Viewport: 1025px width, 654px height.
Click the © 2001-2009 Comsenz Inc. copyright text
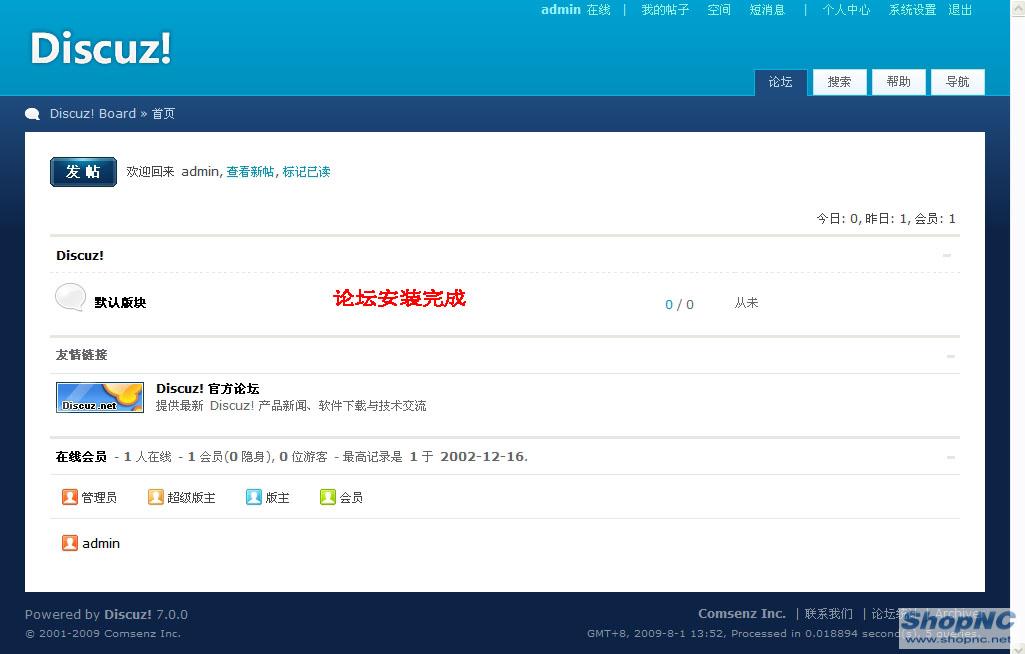click(x=103, y=634)
